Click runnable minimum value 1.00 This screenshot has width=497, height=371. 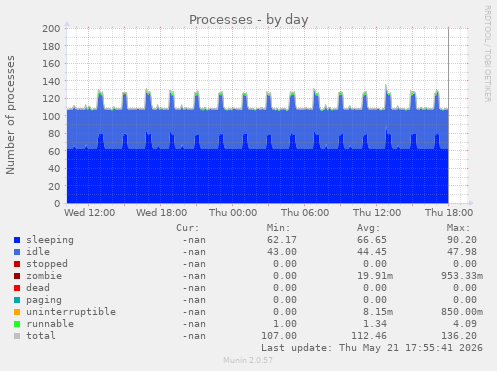click(285, 324)
